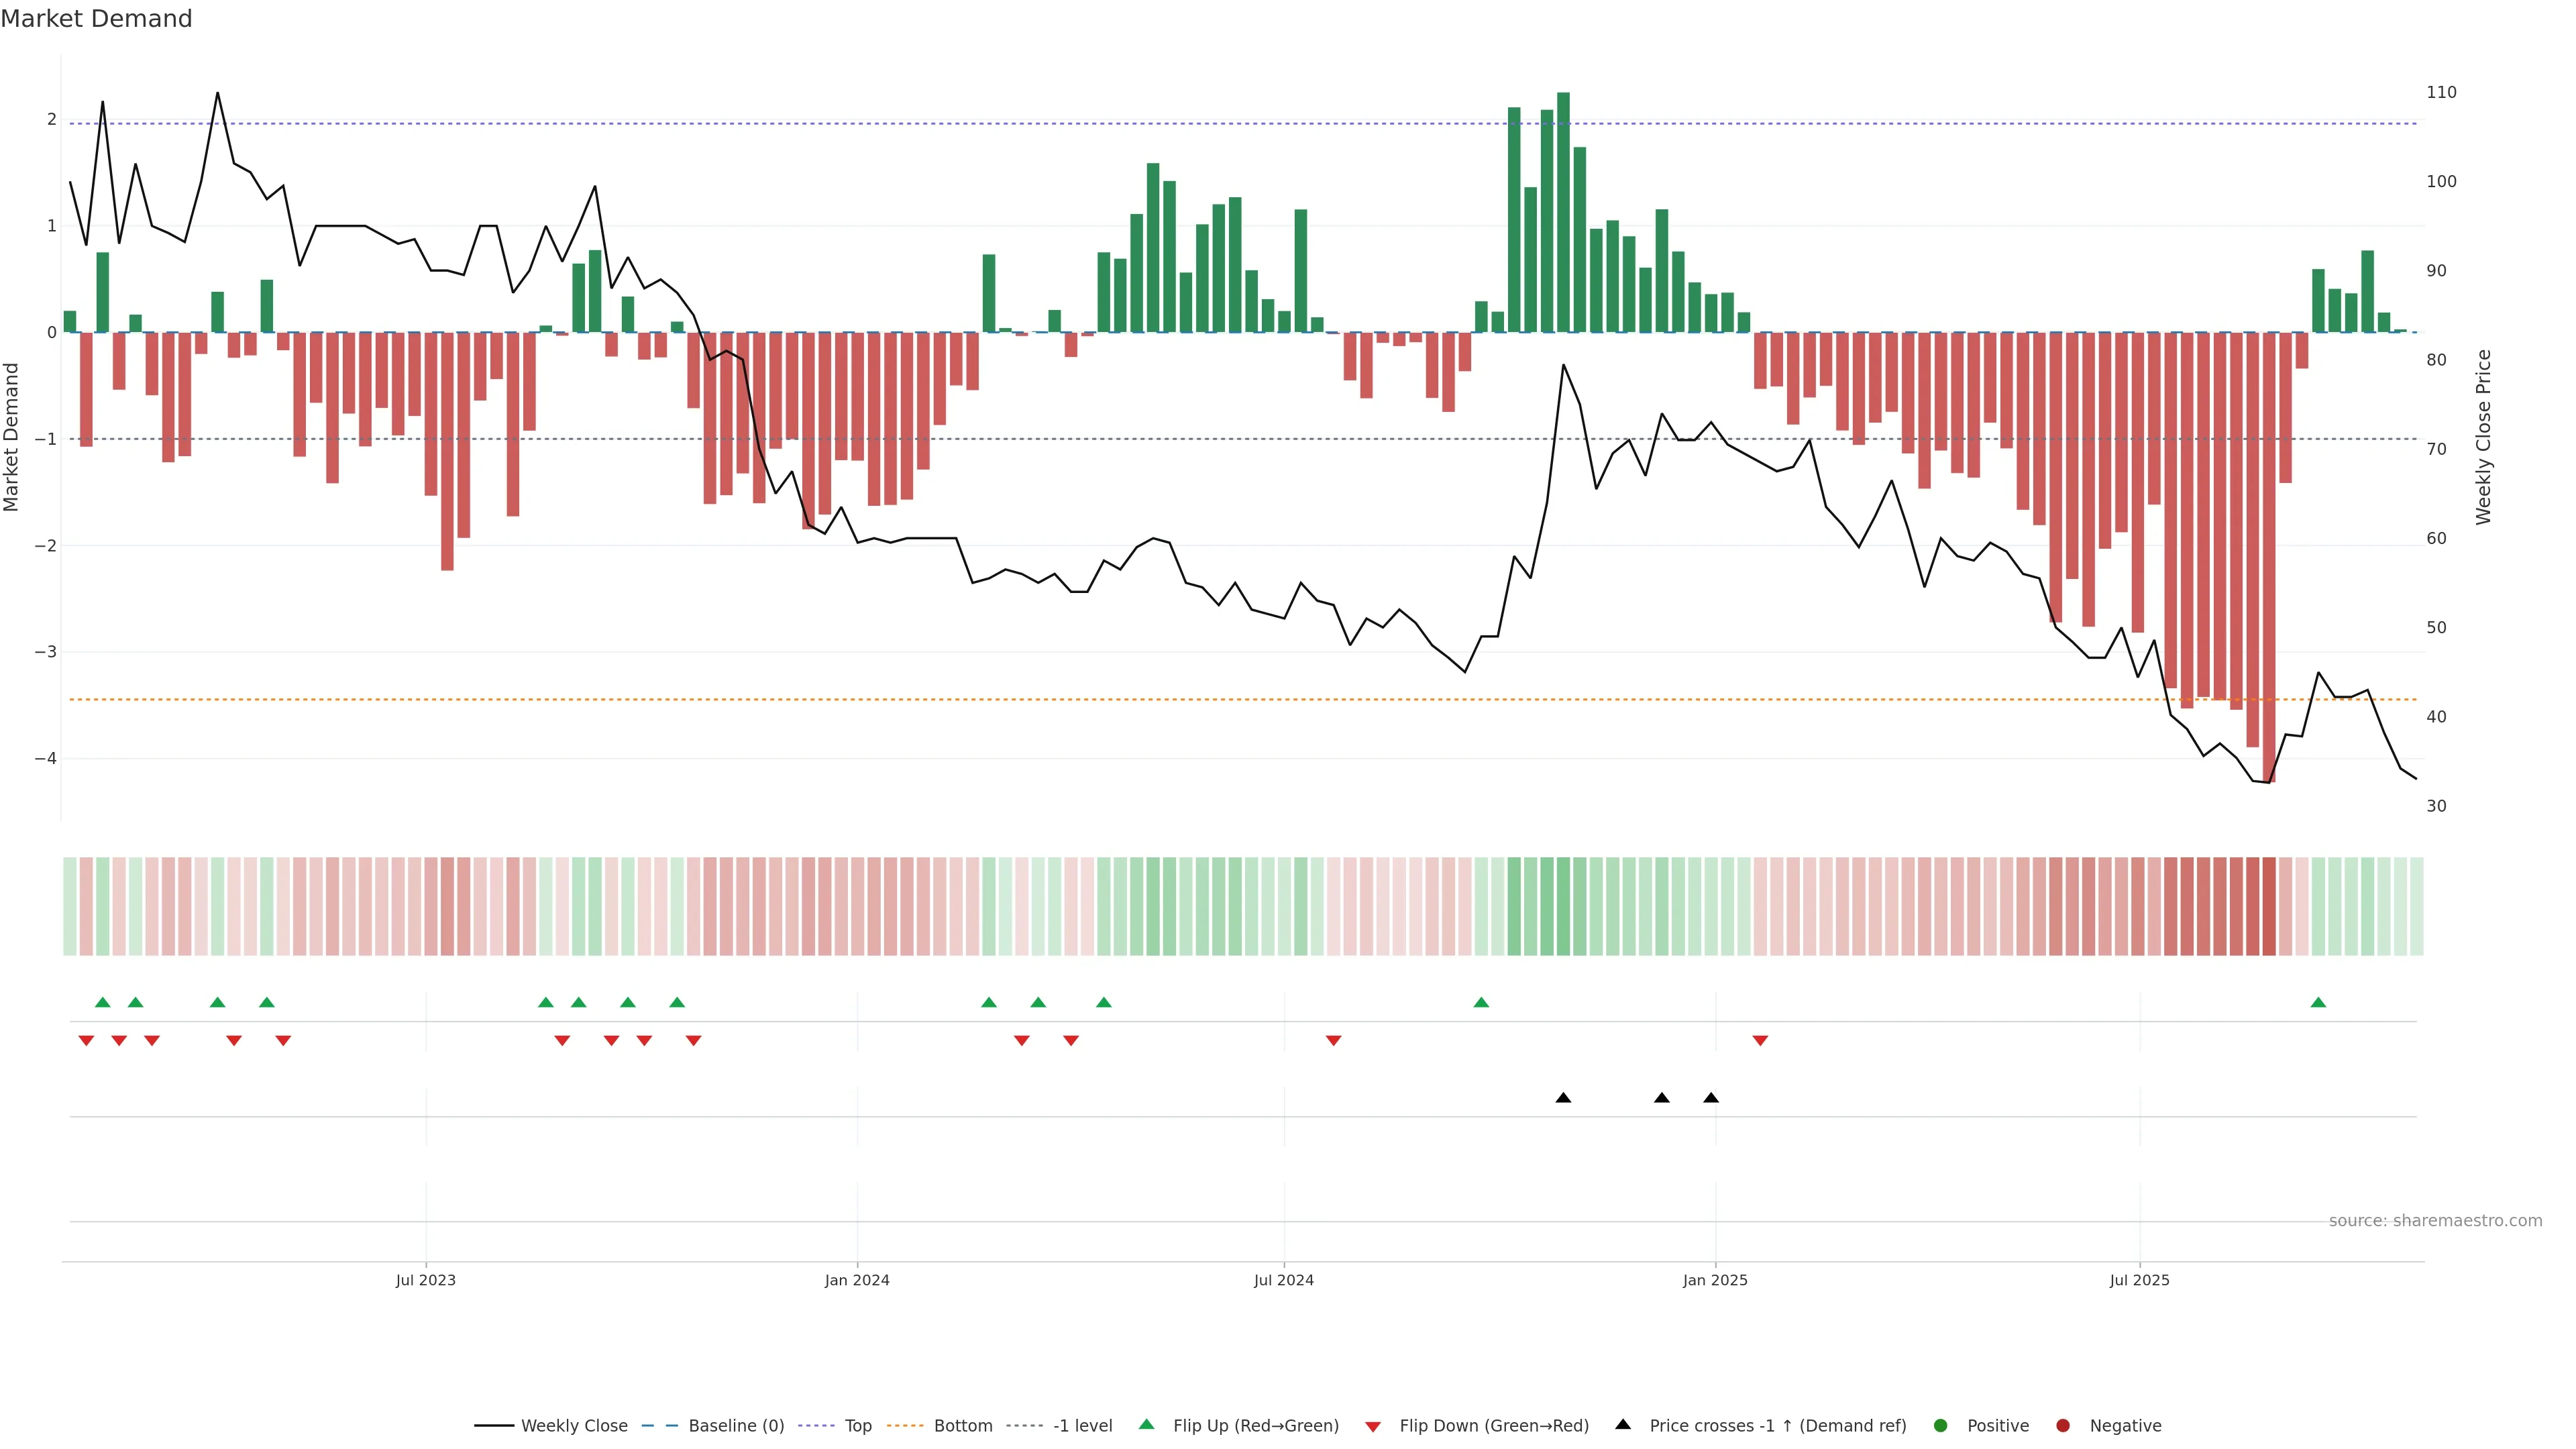Click Flip Down red triangle legend icon
This screenshot has width=2576, height=1449.
[1373, 1427]
